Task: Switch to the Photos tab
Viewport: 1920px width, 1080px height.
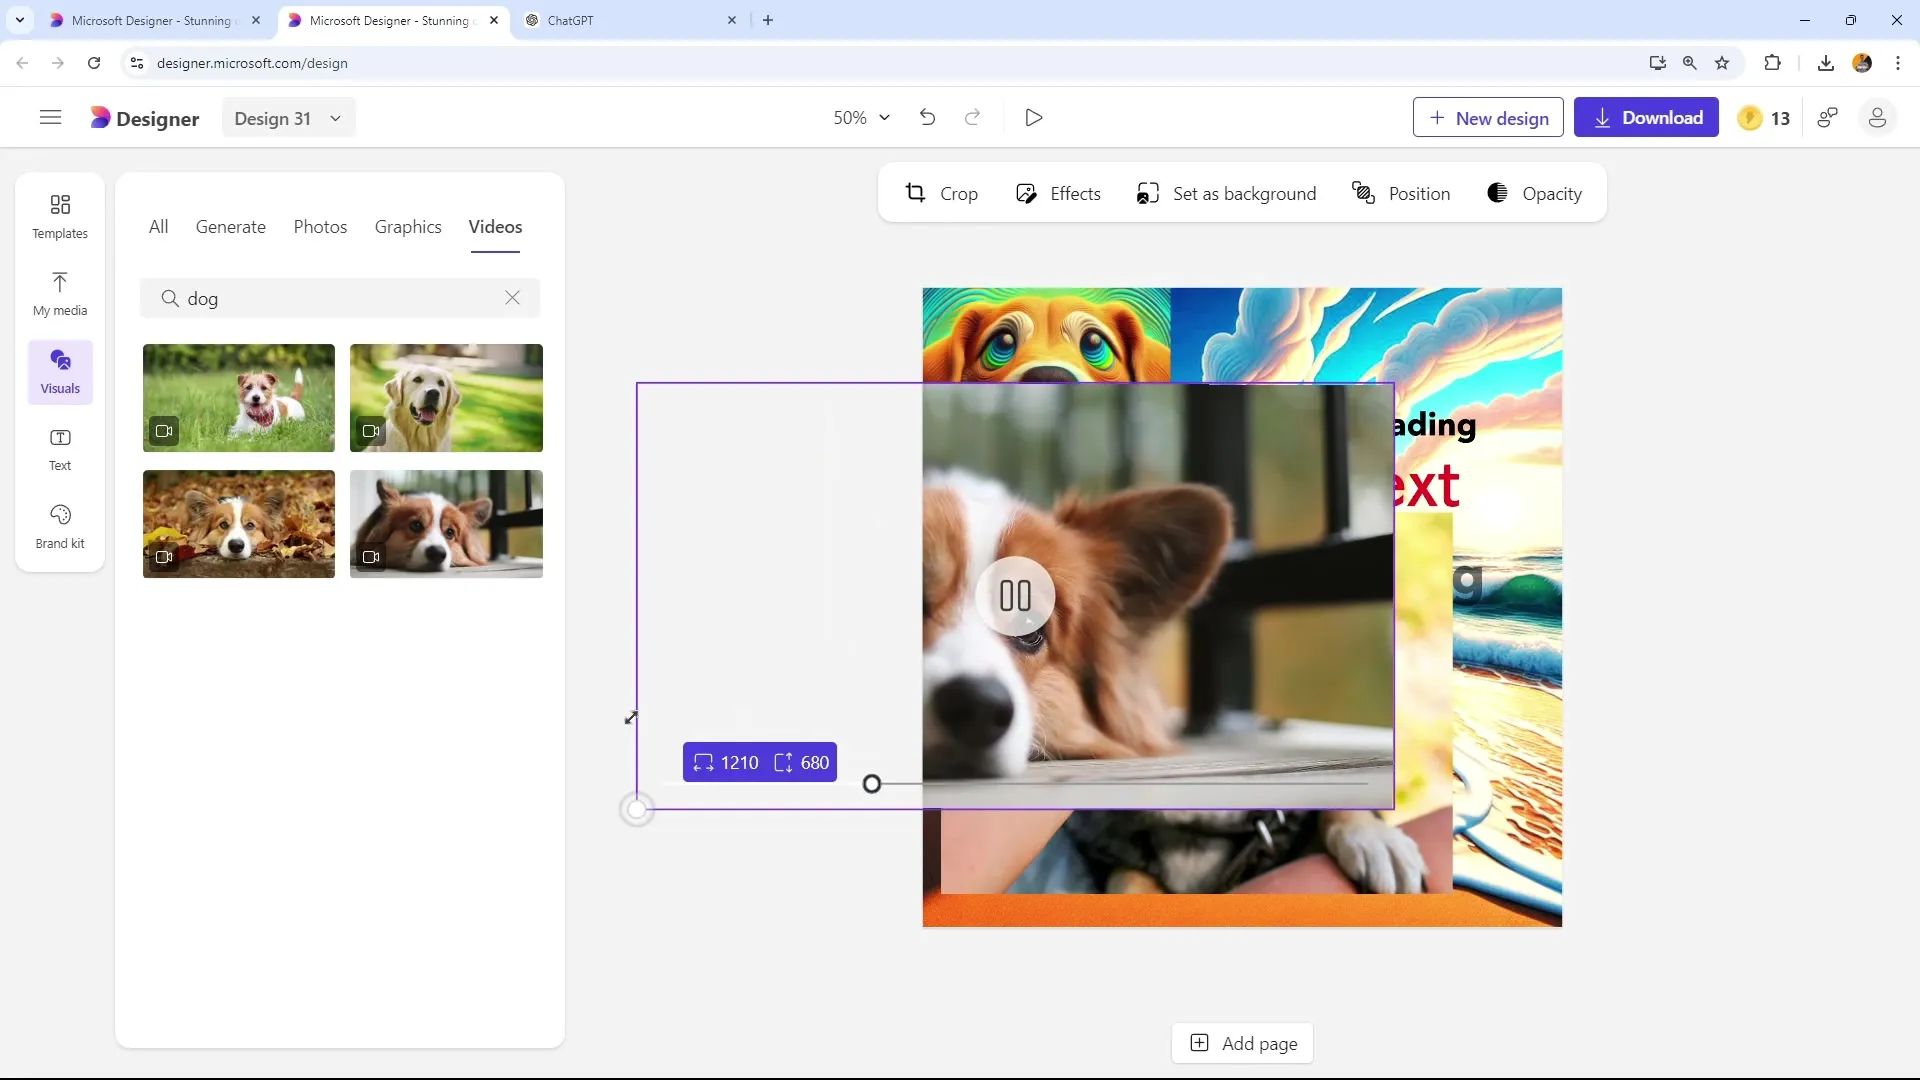Action: pyautogui.click(x=320, y=227)
